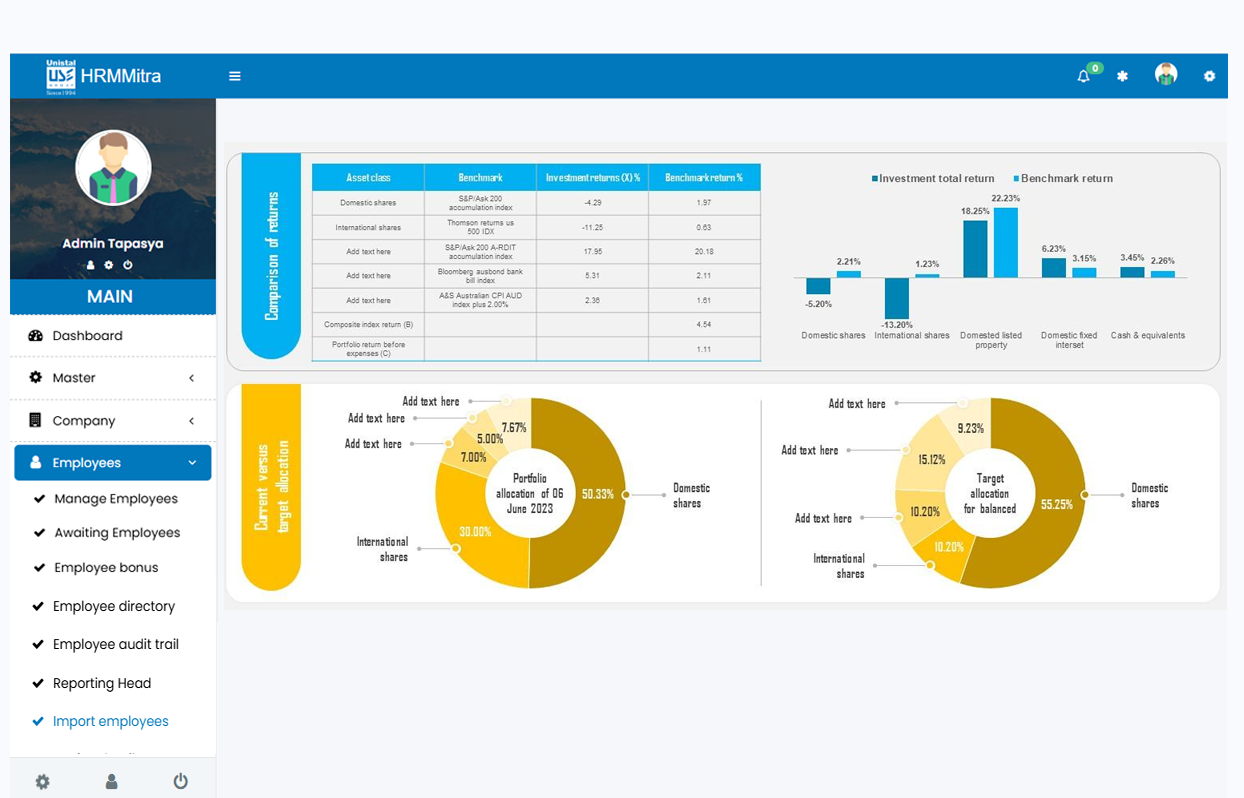Click the Investment total return legend swatch
1244x798 pixels.
tap(875, 179)
